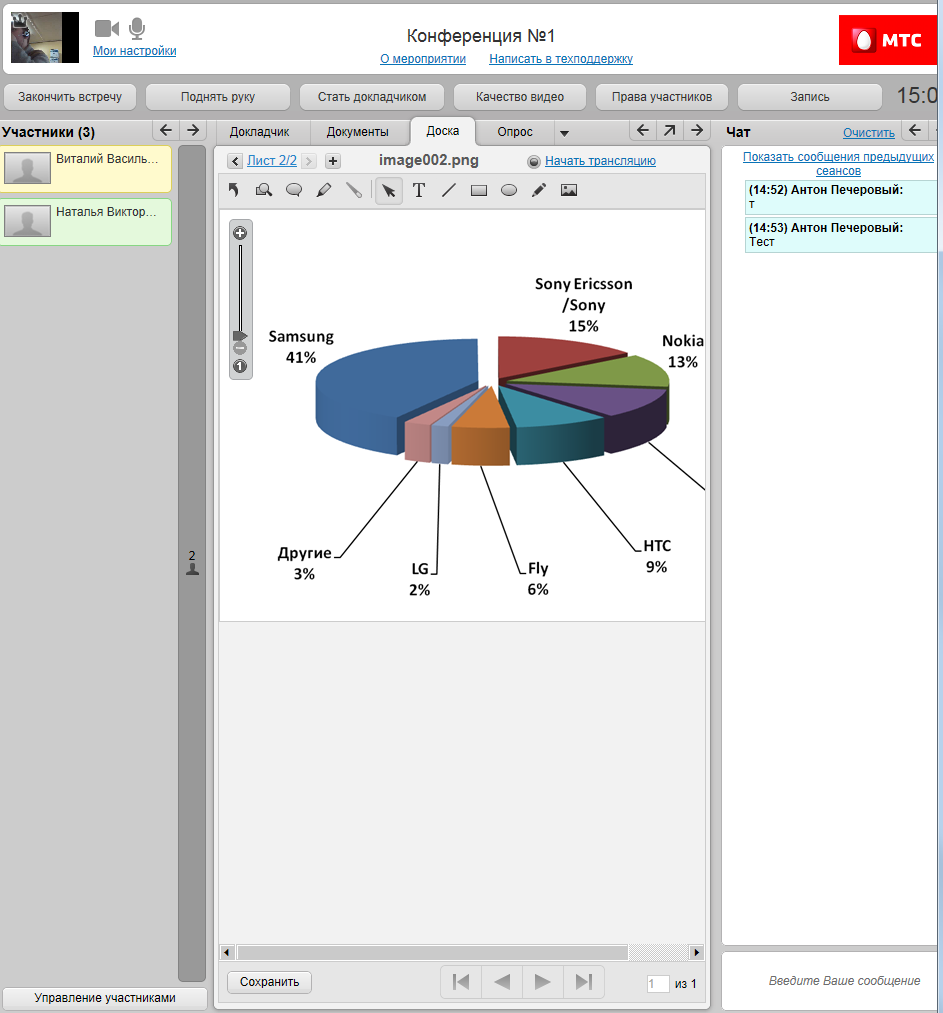Go to next page control
Viewport: 943px width, 1013px height.
[543, 982]
